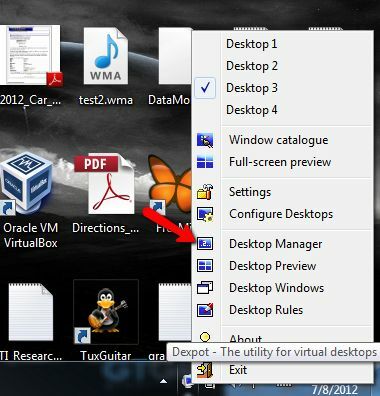Screen dimensions: 380x396
Task: Click the Desktop Rules icon
Action: pos(205,310)
